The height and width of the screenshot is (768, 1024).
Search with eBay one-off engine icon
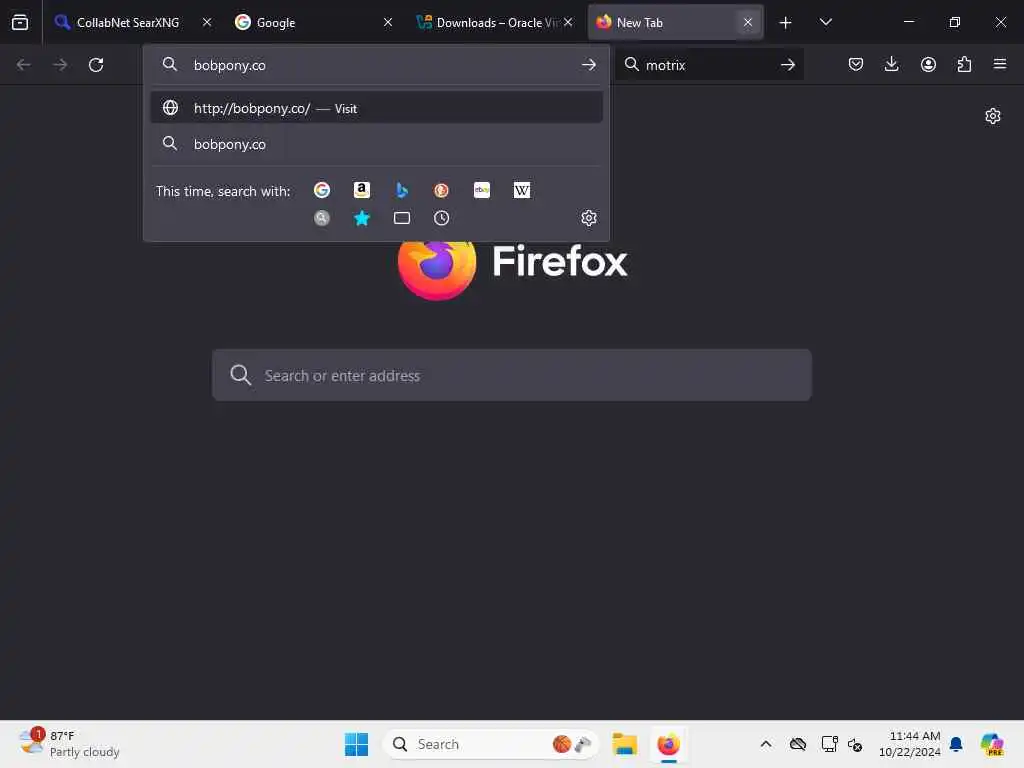pos(482,190)
